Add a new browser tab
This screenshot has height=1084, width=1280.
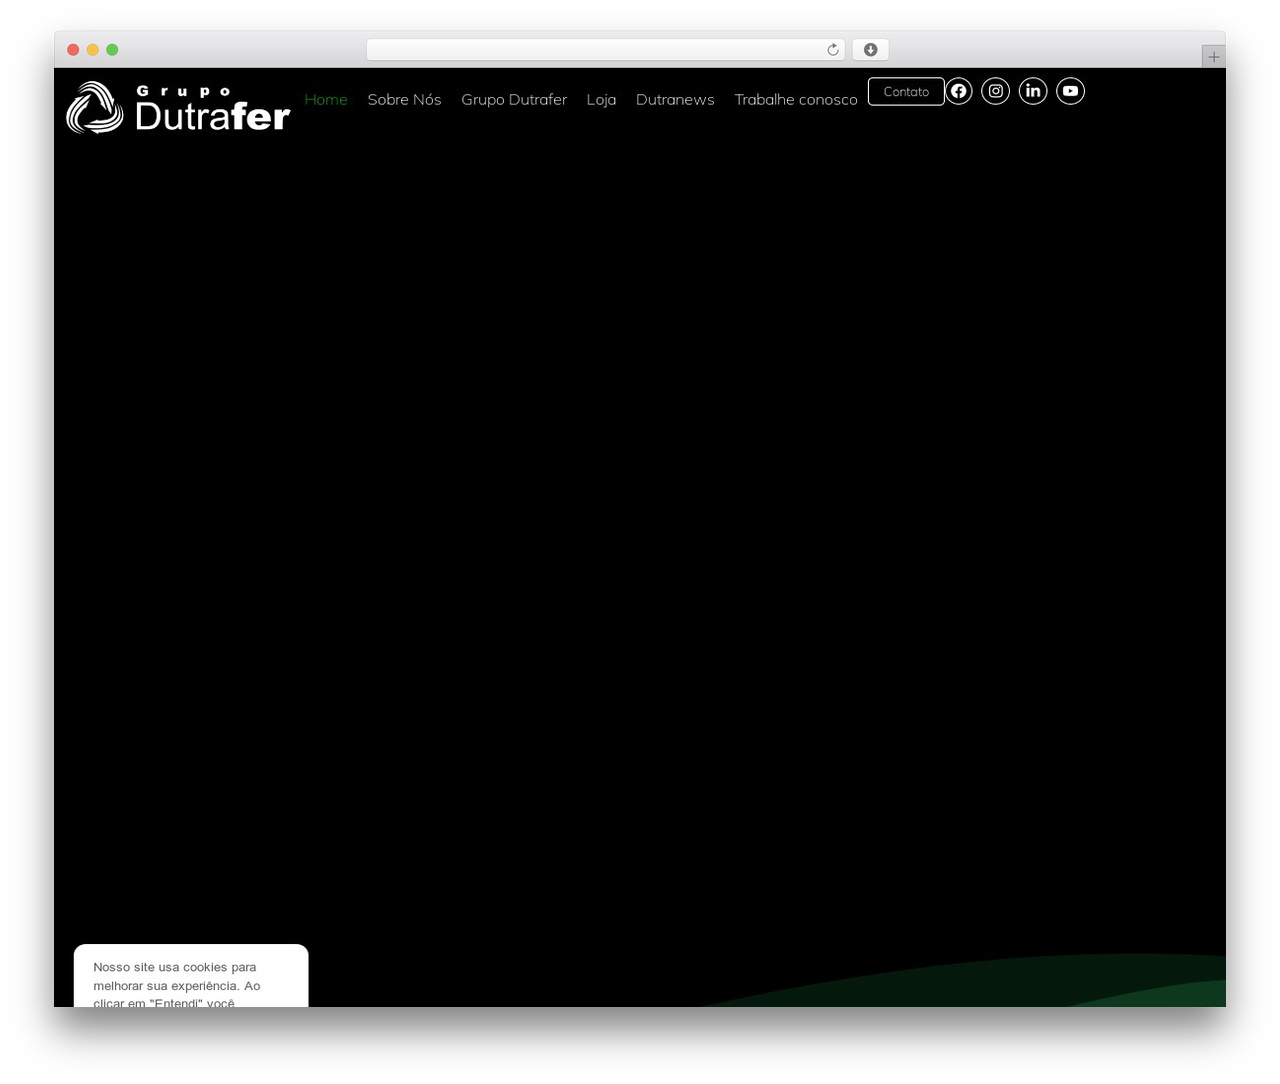[x=1213, y=57]
